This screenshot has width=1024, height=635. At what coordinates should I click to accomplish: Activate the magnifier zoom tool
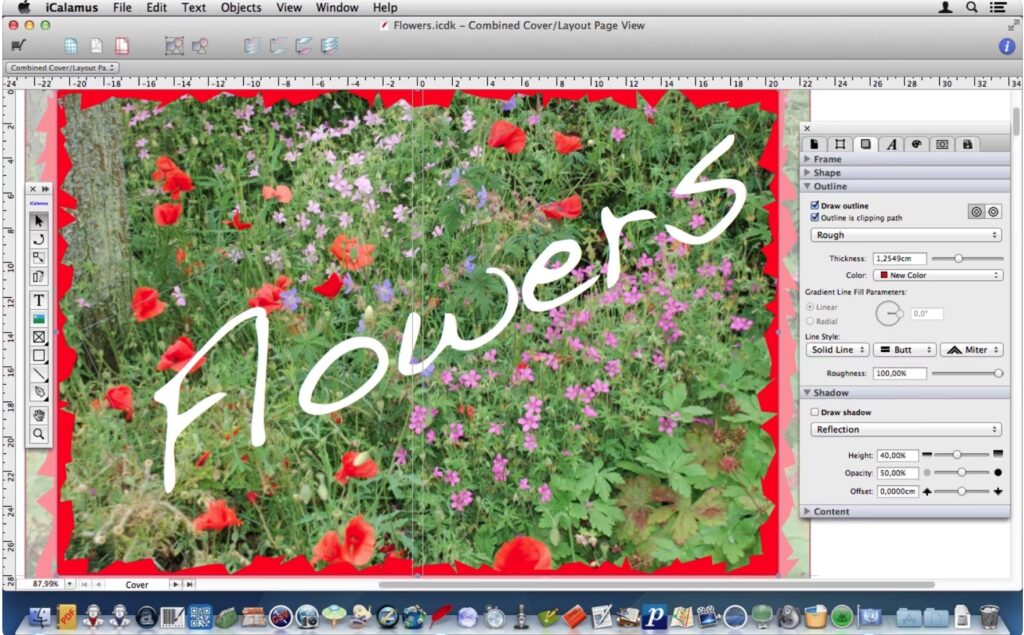point(39,434)
